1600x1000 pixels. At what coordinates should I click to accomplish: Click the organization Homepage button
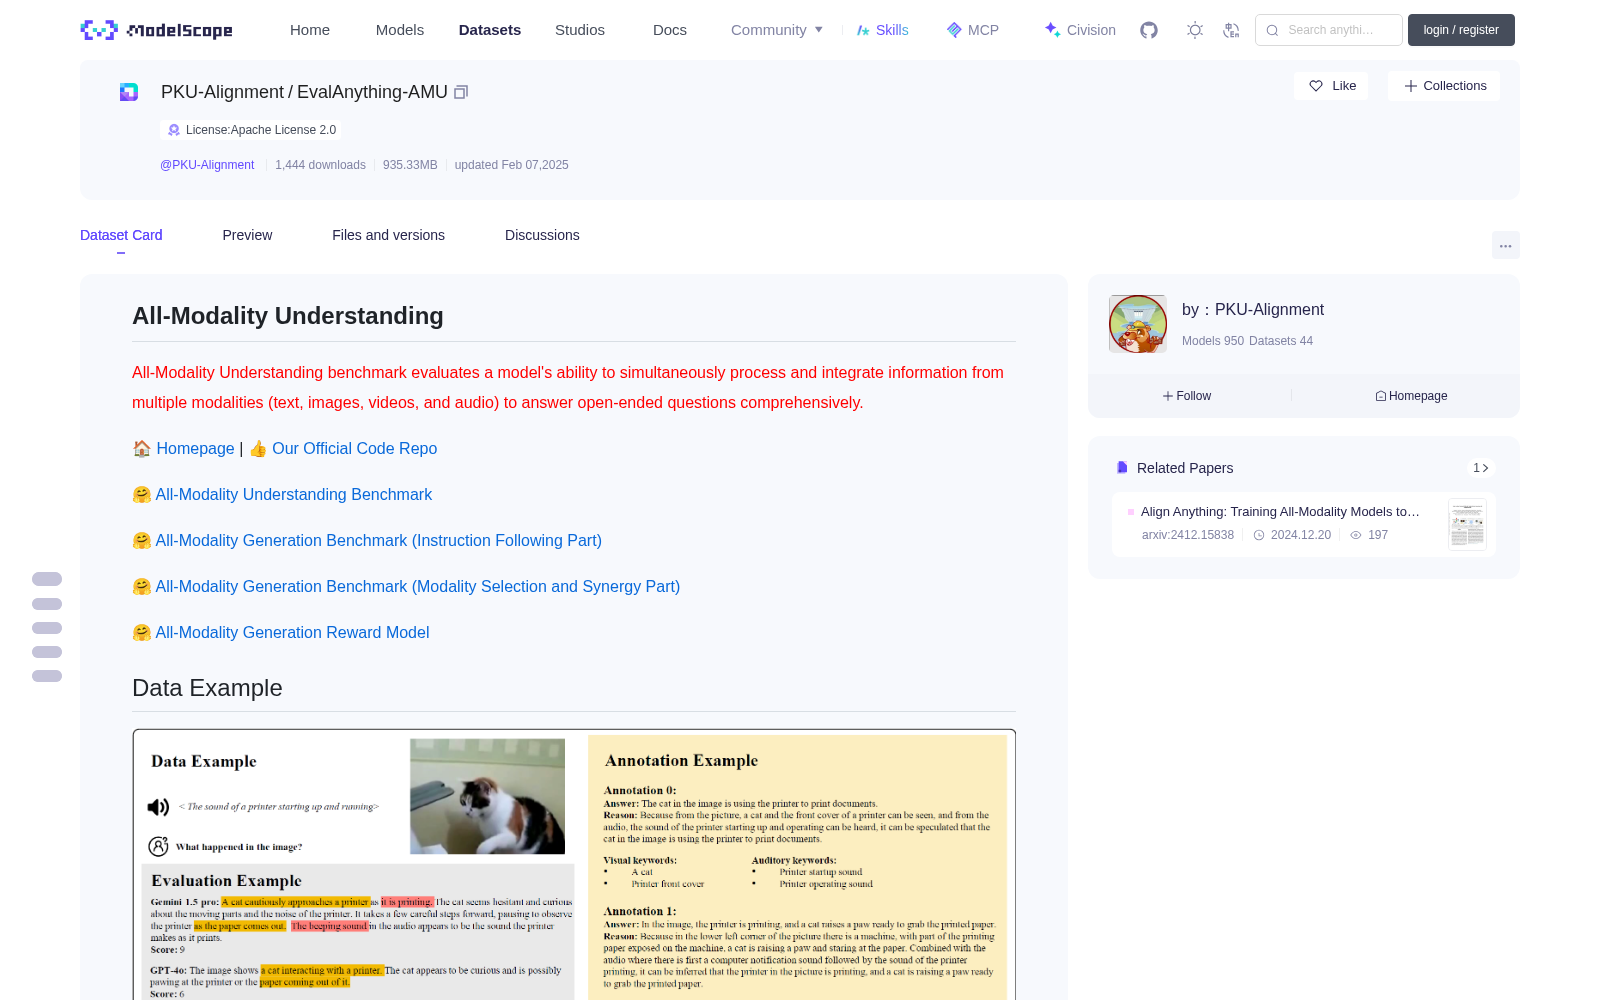[1411, 396]
